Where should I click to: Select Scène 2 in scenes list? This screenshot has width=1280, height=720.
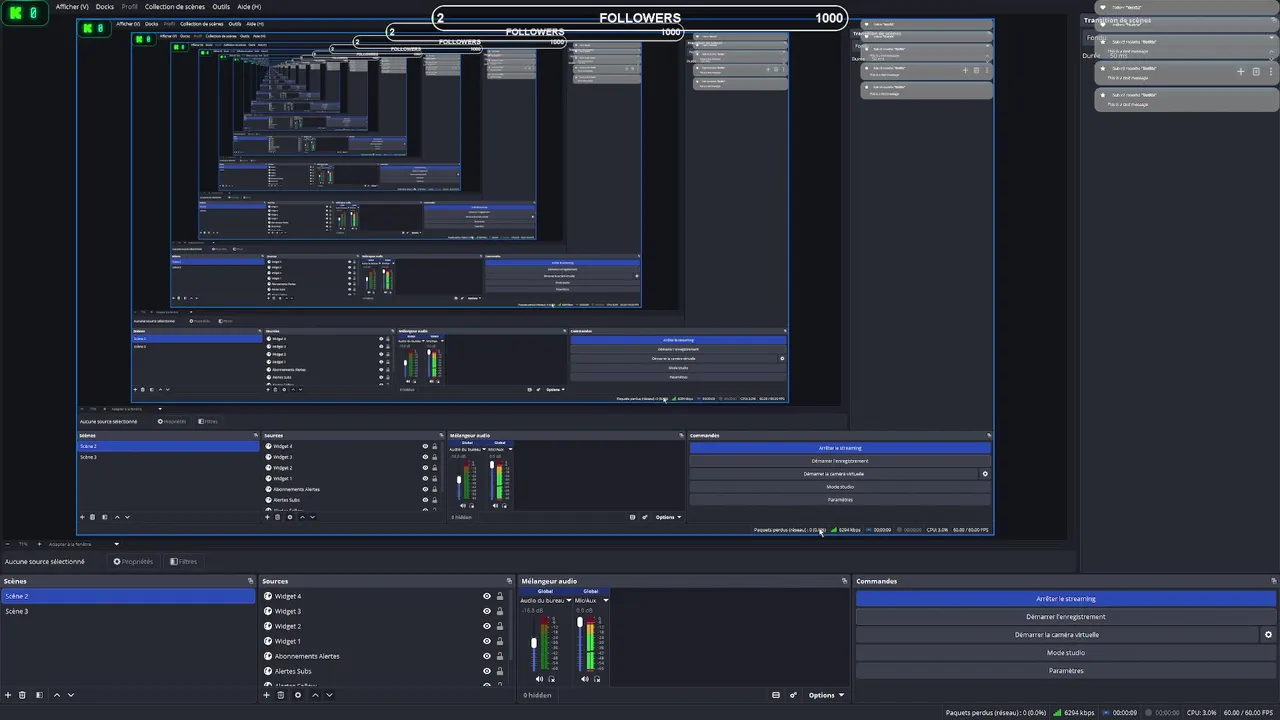(128, 596)
